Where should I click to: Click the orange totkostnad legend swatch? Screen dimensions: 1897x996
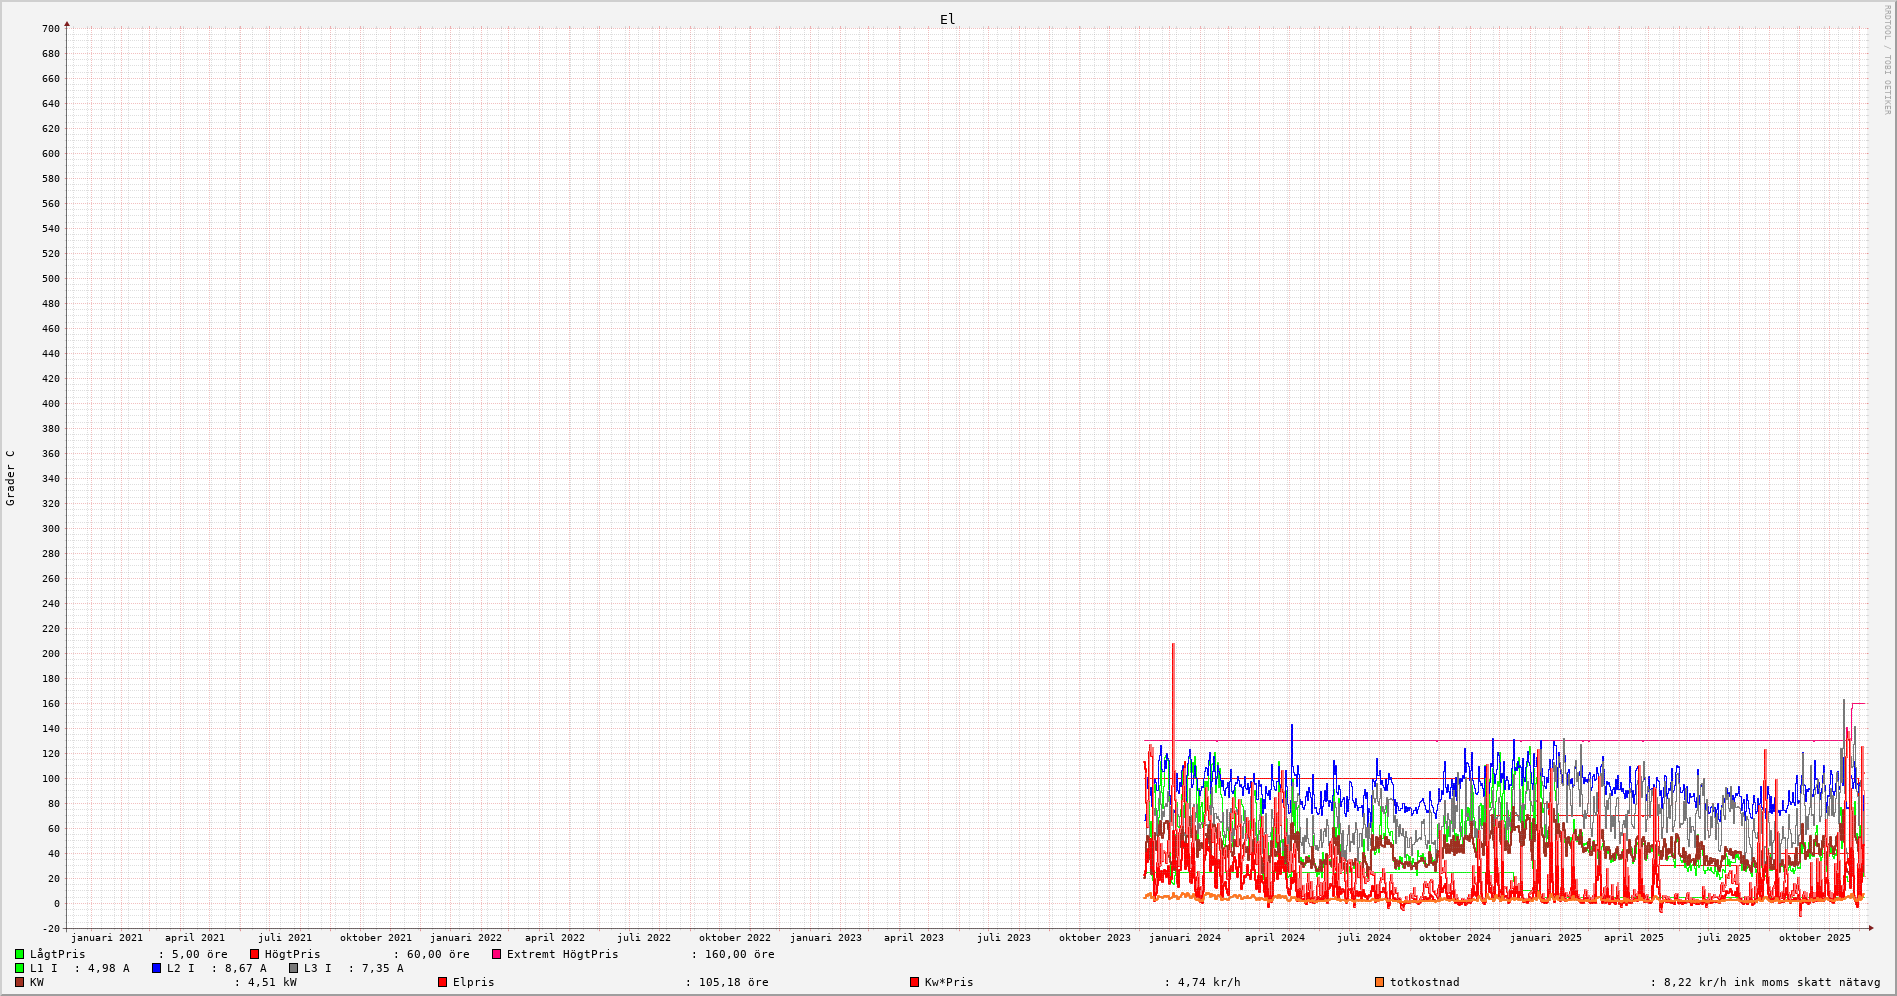coord(1379,982)
